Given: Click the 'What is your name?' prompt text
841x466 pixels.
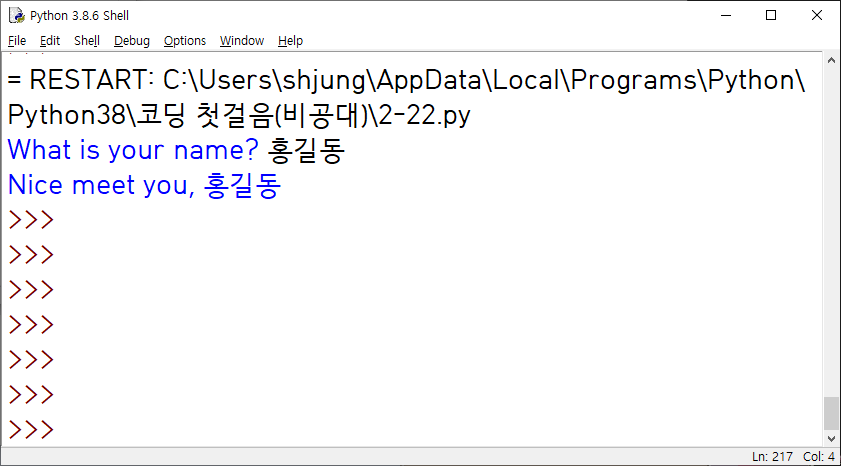Looking at the screenshot, I should pos(133,150).
